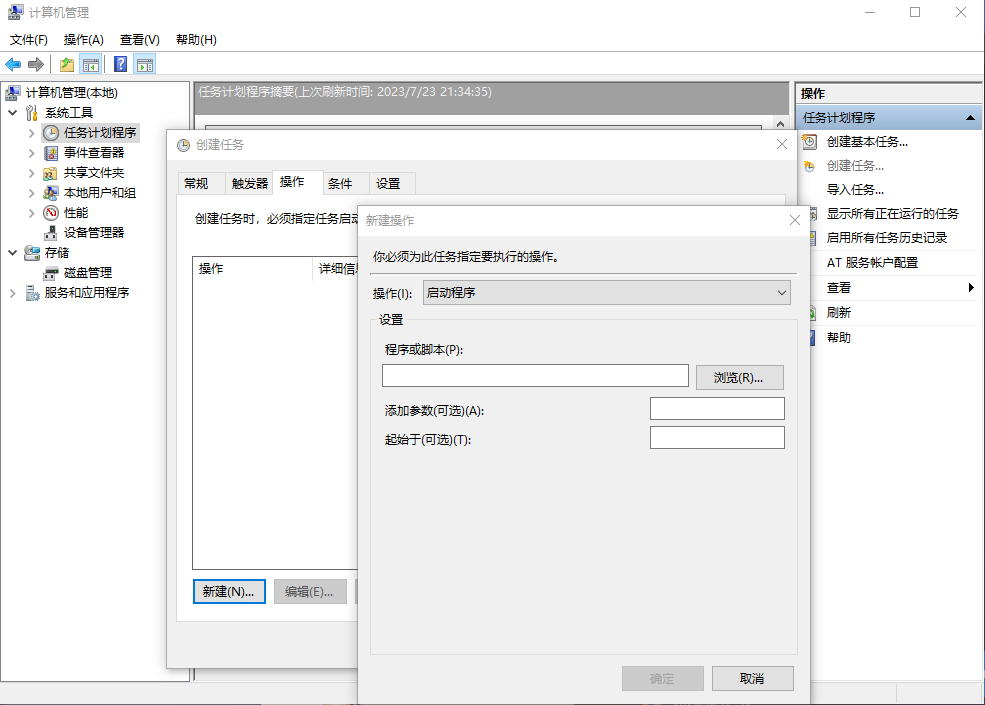Click the 浏览(R)... button

click(x=739, y=377)
